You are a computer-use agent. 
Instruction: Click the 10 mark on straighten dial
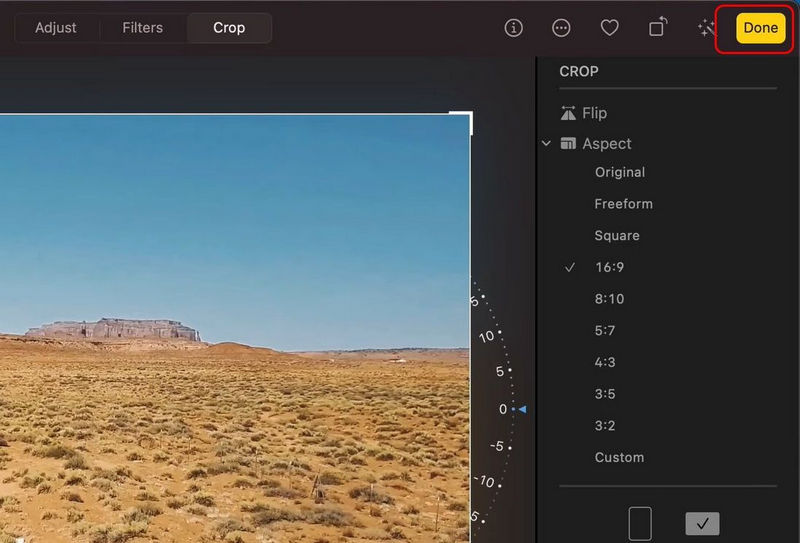486,336
